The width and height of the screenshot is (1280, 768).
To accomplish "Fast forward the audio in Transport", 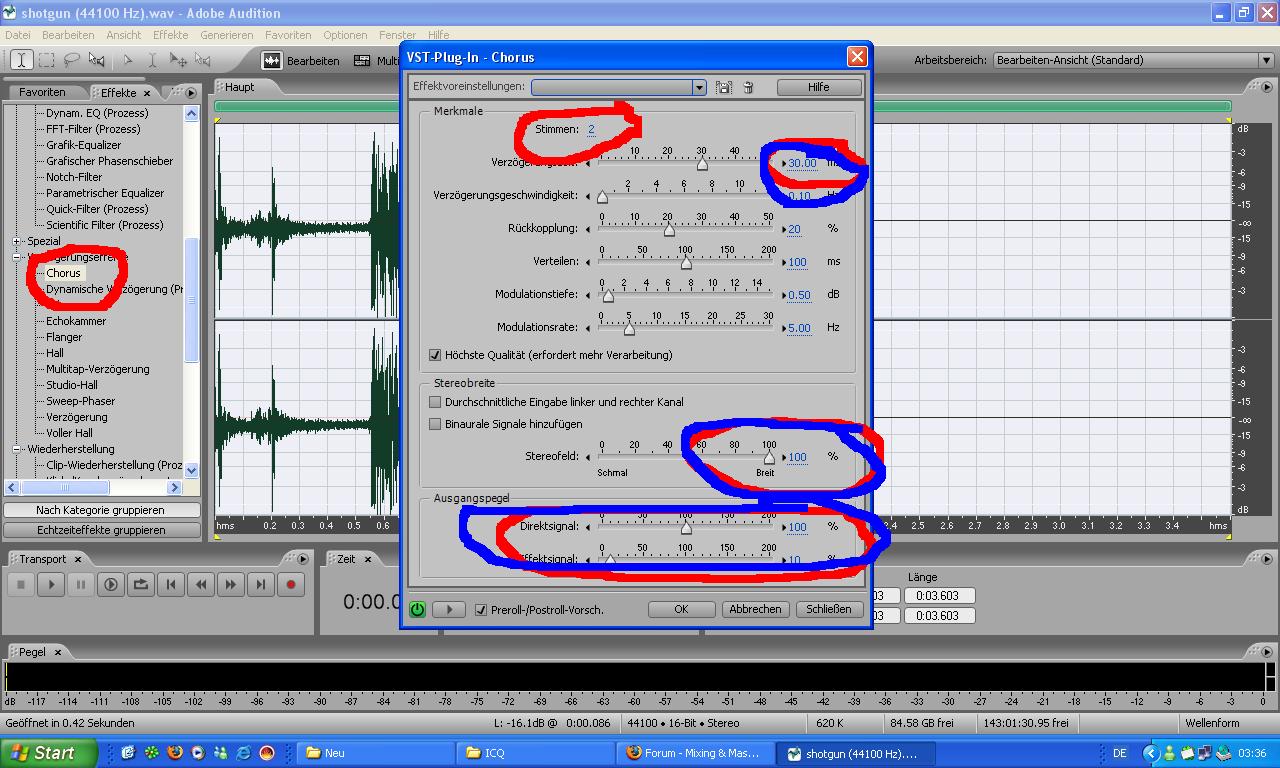I will pos(231,585).
